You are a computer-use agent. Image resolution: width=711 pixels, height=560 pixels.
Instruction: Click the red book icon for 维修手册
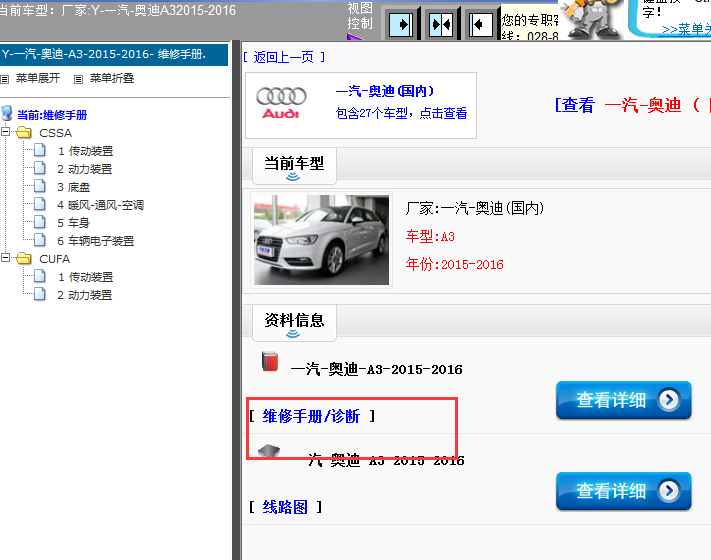click(270, 362)
